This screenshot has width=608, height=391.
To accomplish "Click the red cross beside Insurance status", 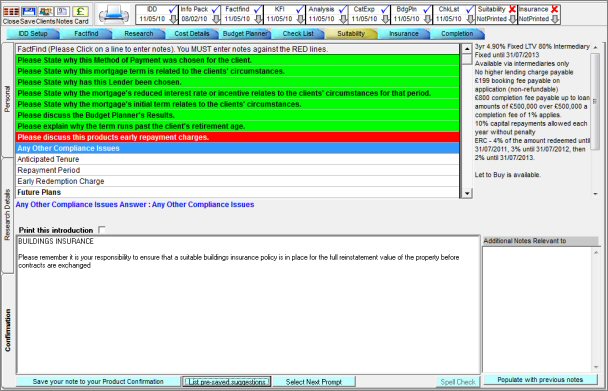I will [554, 9].
